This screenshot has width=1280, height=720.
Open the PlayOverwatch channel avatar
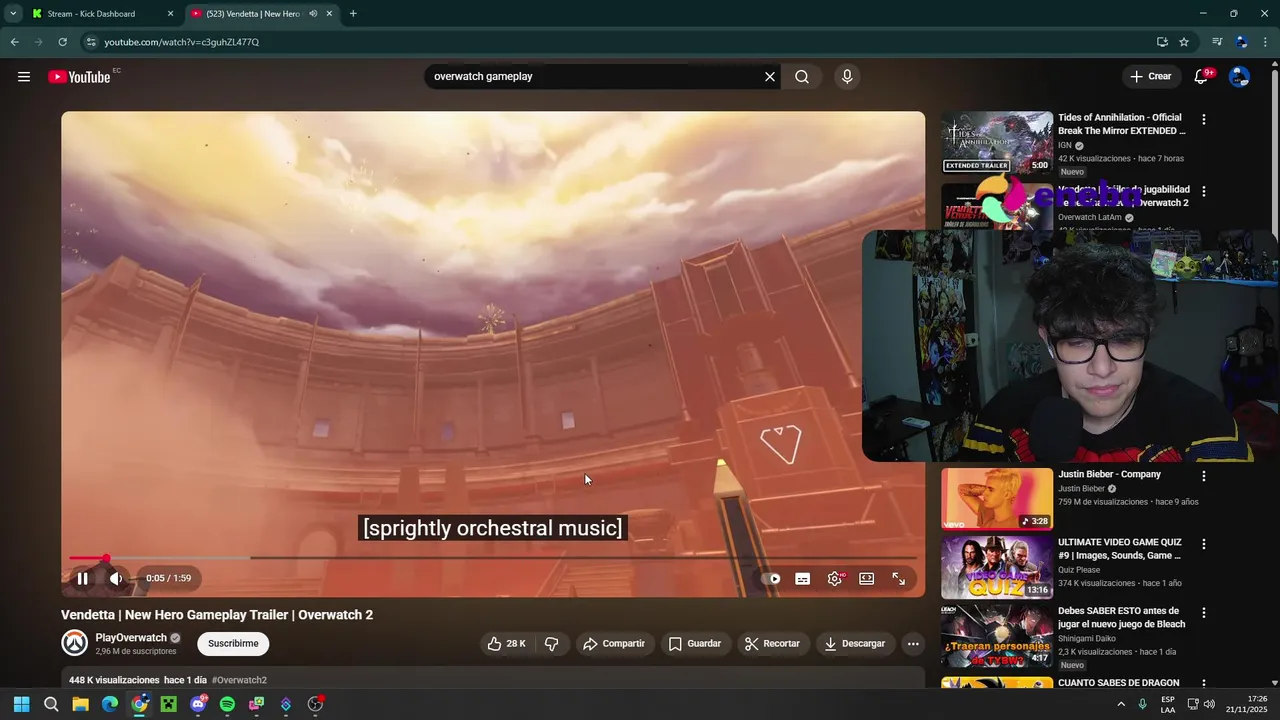[x=75, y=643]
